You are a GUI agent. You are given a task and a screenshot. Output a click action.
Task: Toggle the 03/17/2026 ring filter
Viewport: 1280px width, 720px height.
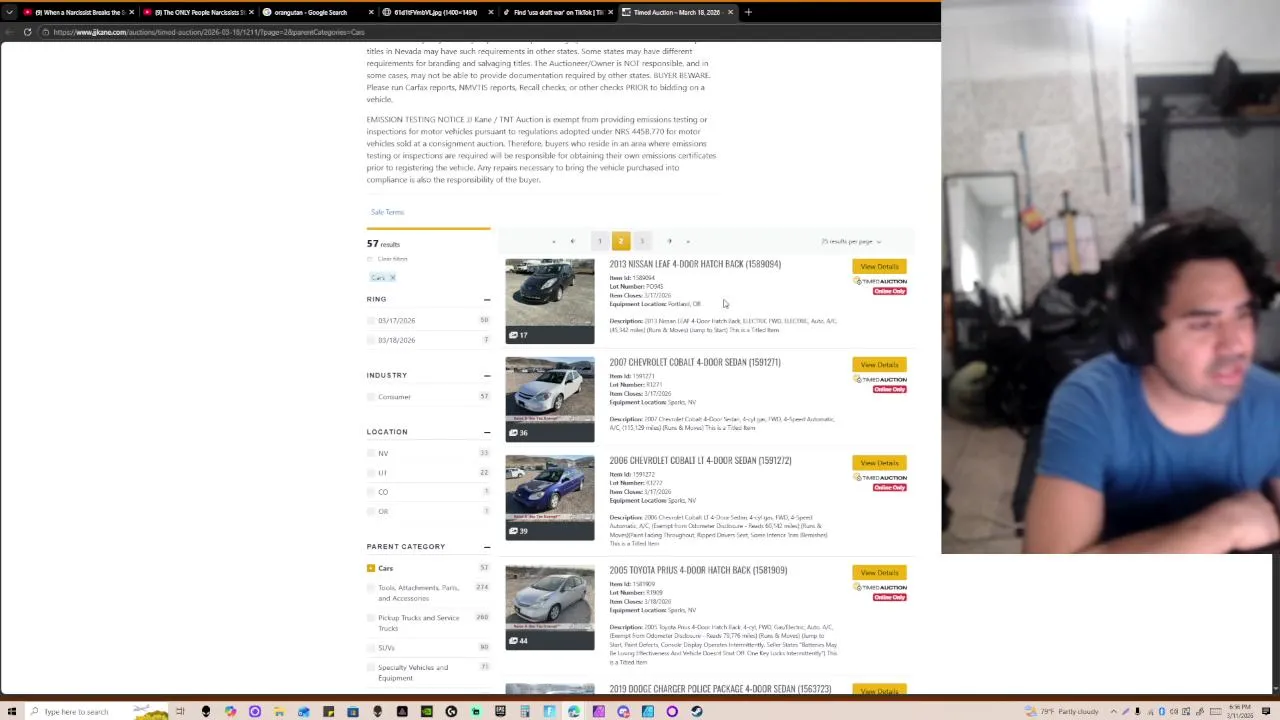(371, 320)
